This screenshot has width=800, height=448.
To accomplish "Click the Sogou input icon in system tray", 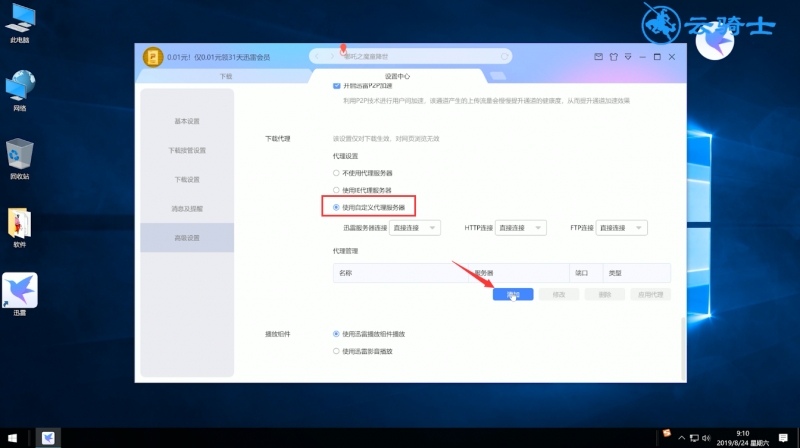I will click(x=666, y=433).
